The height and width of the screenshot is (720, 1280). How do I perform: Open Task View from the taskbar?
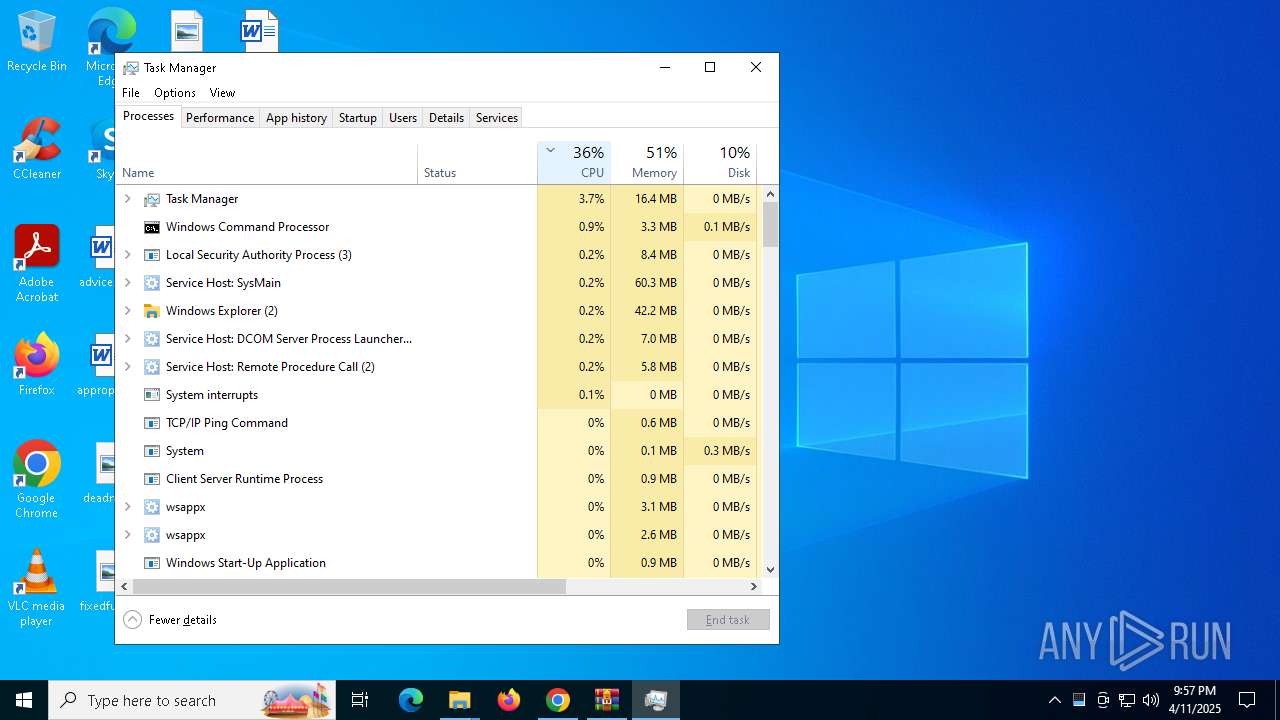click(x=360, y=700)
